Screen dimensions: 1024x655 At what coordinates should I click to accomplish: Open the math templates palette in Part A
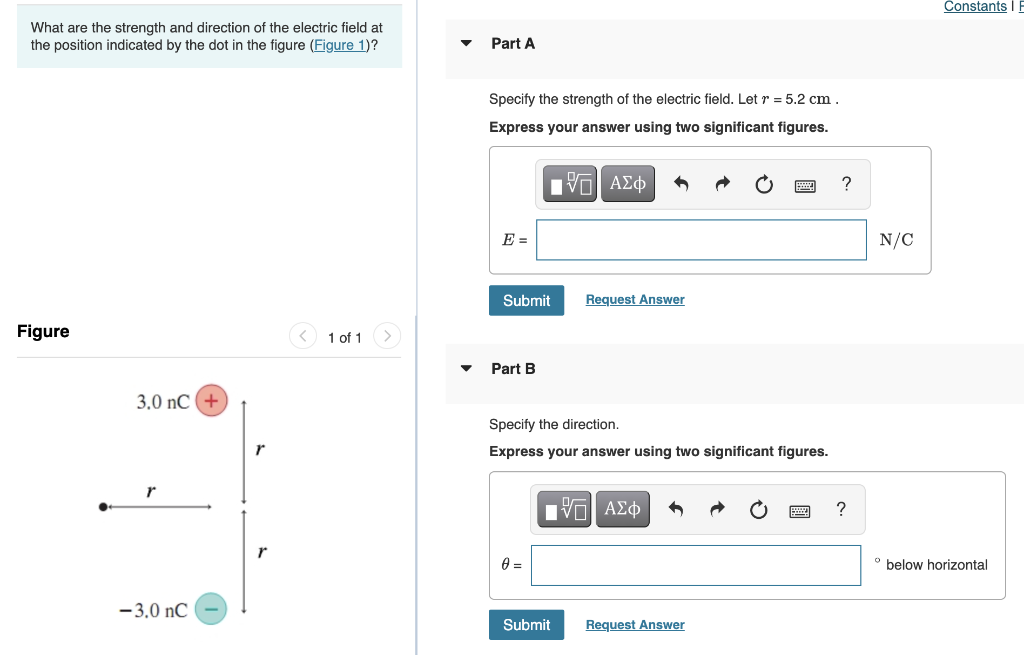569,183
